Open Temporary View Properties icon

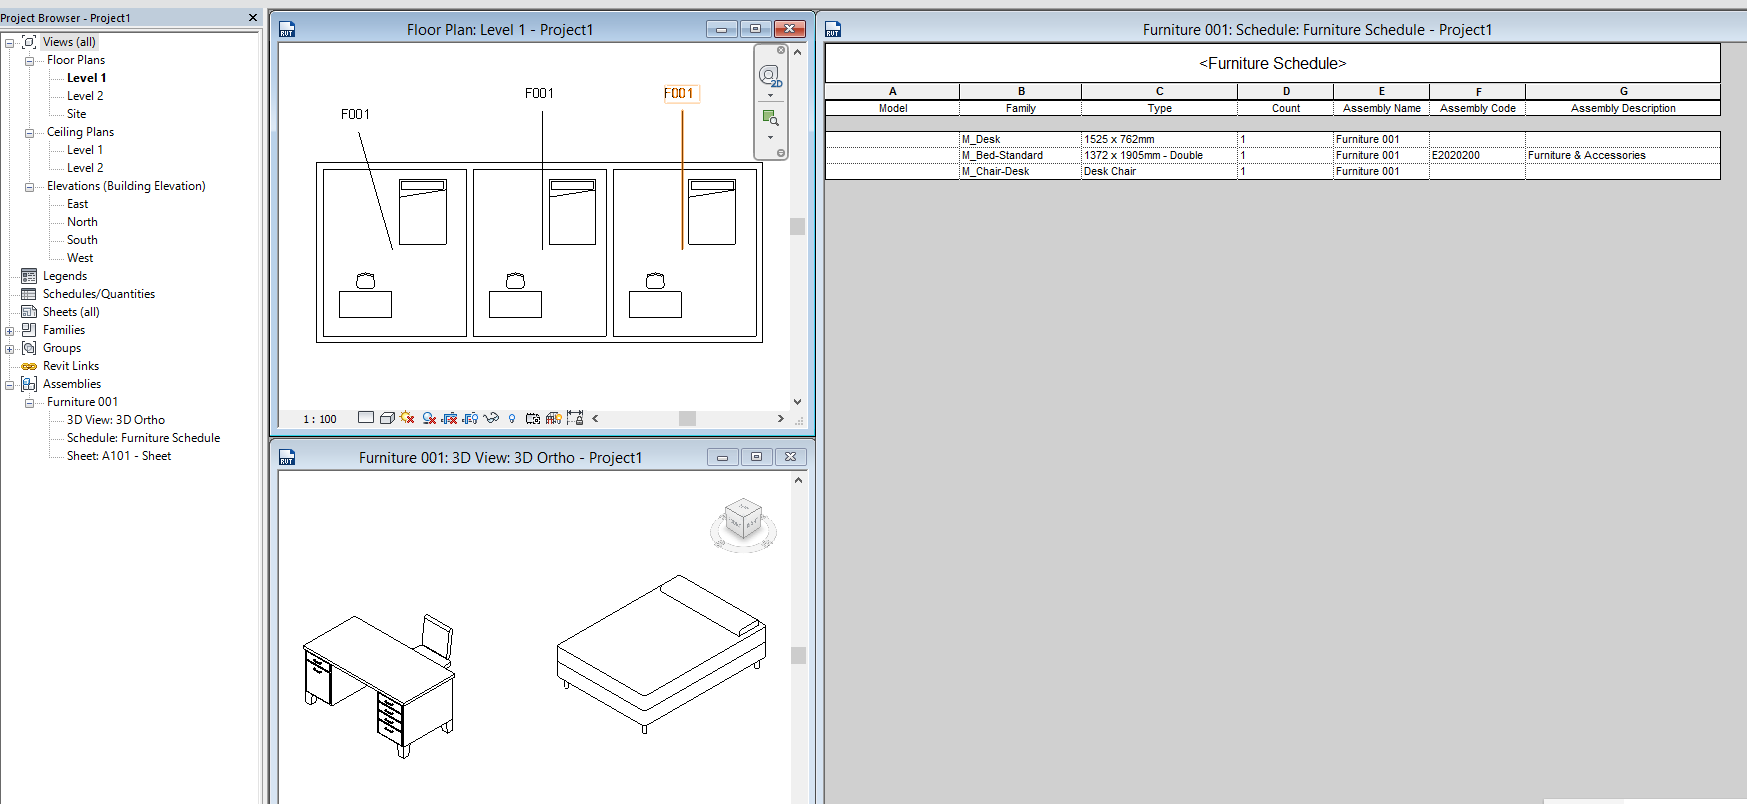[x=533, y=418]
